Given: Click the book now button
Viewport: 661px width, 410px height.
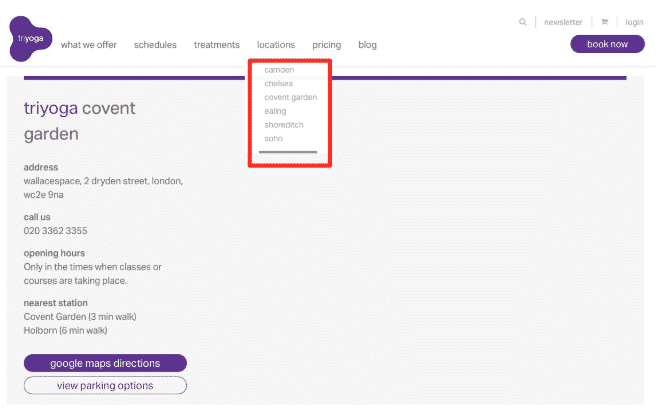Looking at the screenshot, I should tap(607, 44).
